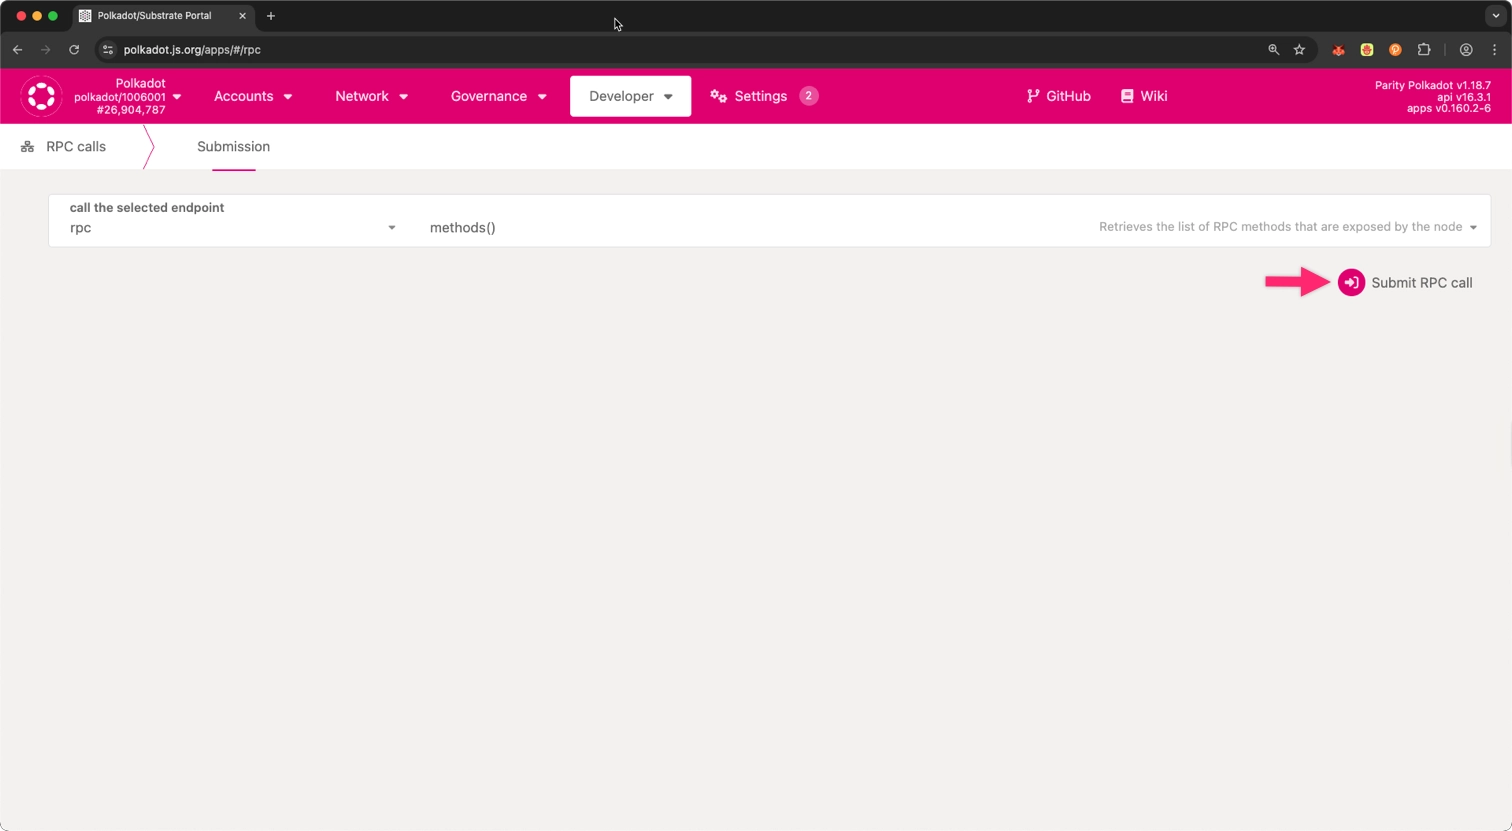Click the Developer dropdown caret
The width and height of the screenshot is (1512, 831).
(668, 97)
